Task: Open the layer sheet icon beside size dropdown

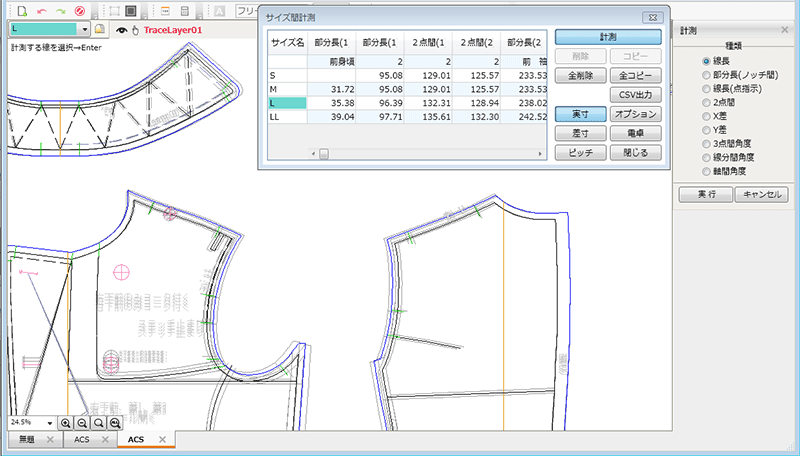Action: click(99, 29)
